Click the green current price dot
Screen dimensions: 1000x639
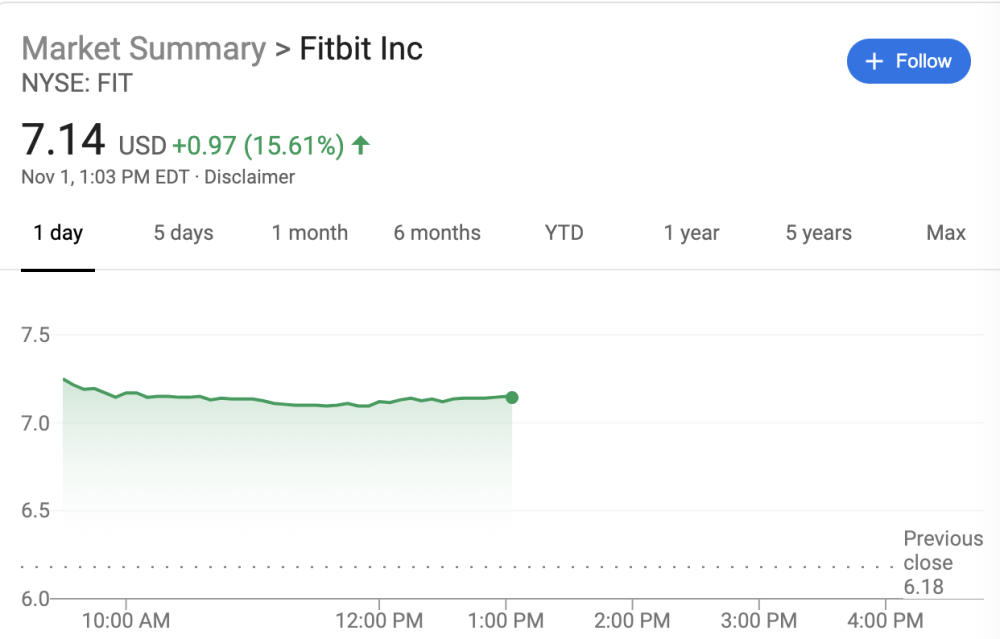pyautogui.click(x=511, y=397)
